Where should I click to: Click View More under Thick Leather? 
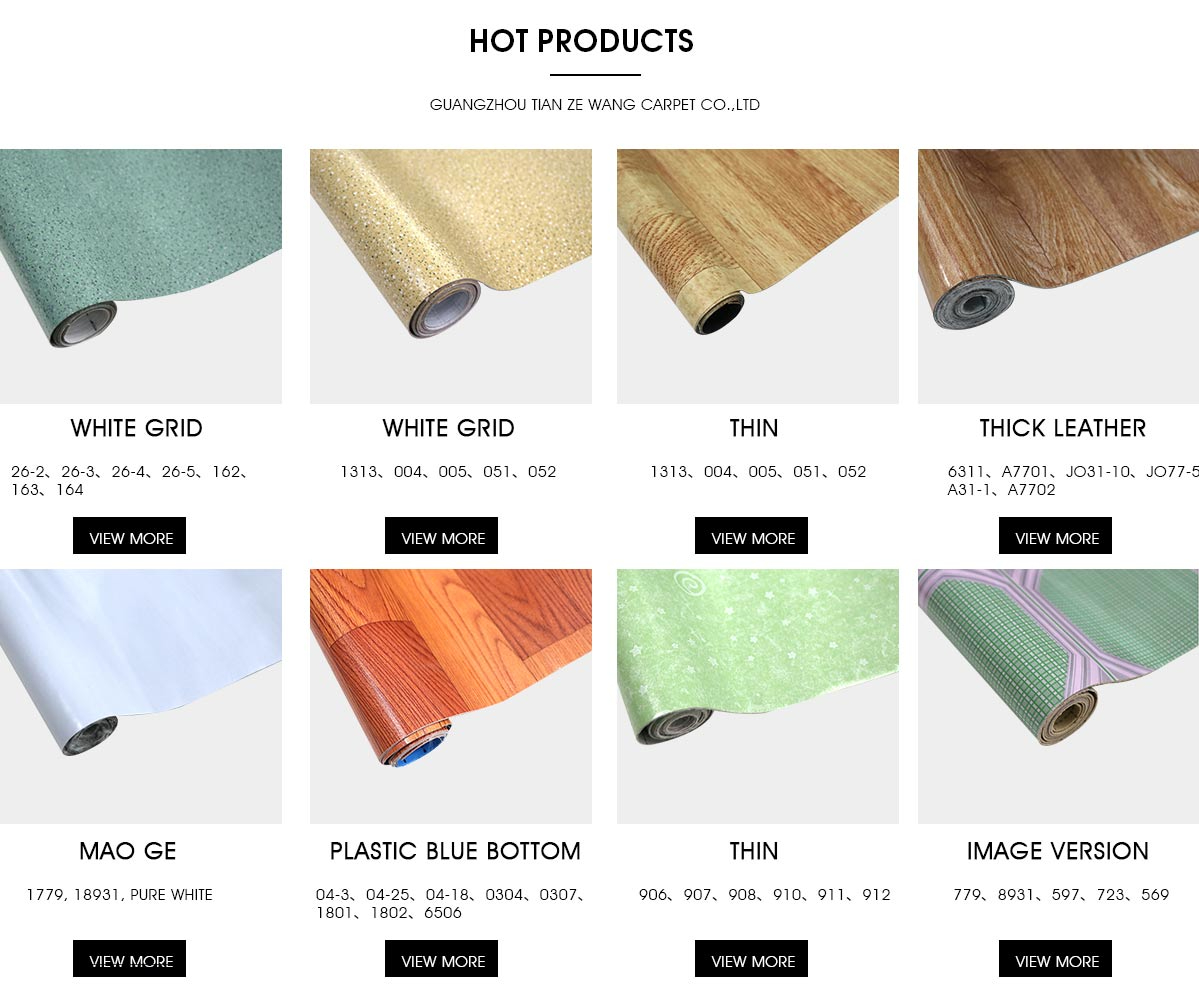pyautogui.click(x=1055, y=535)
